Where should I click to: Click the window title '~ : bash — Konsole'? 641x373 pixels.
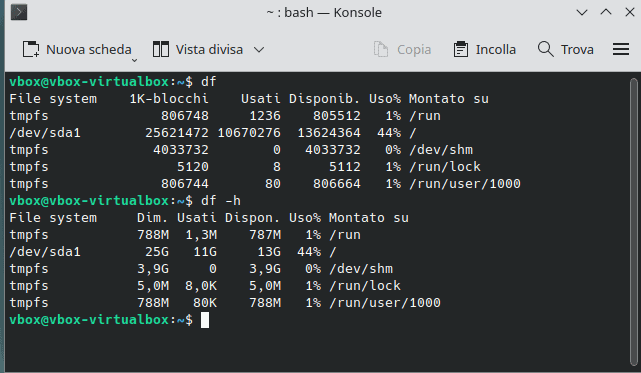324,13
